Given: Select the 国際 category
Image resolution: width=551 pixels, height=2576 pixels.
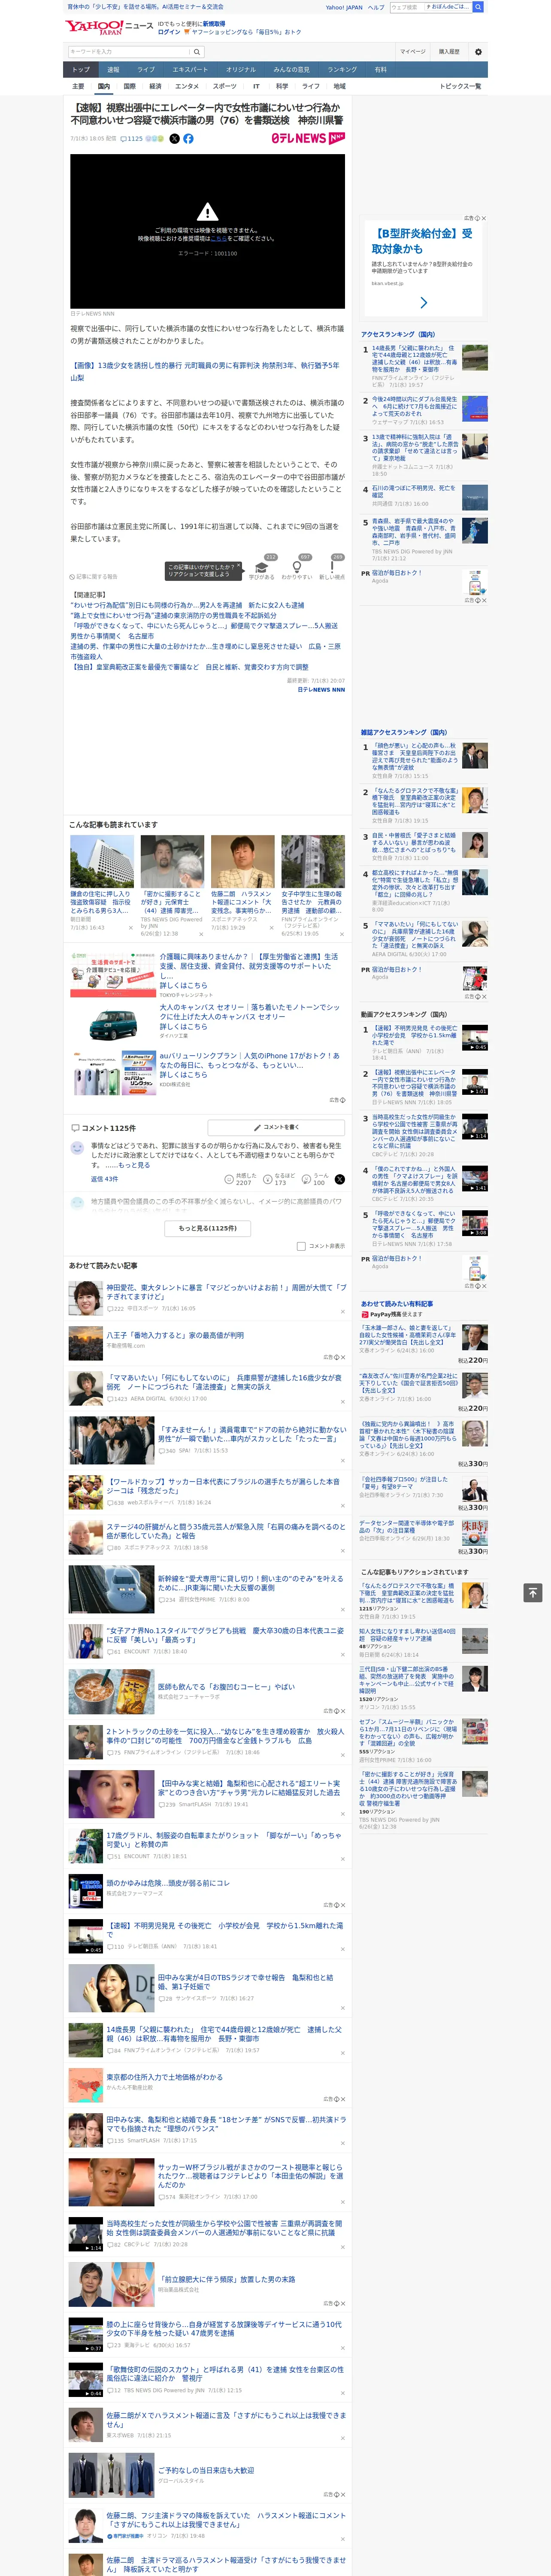Looking at the screenshot, I should tap(129, 86).
